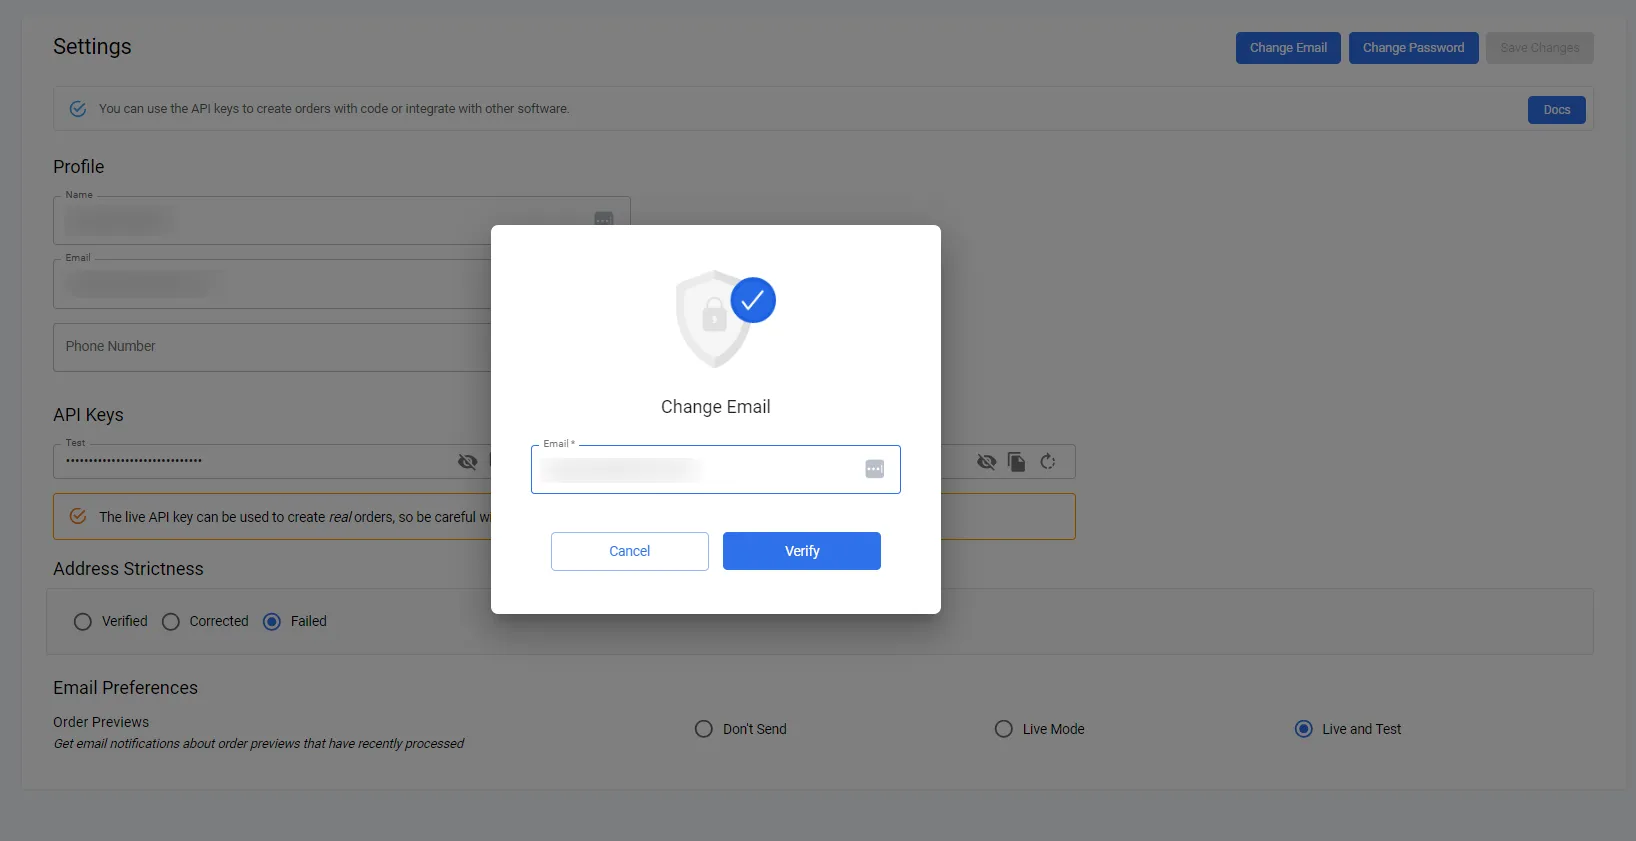Screen dimensions: 1636x841
Task: Click the profile Email field on Settings page
Action: (x=272, y=284)
